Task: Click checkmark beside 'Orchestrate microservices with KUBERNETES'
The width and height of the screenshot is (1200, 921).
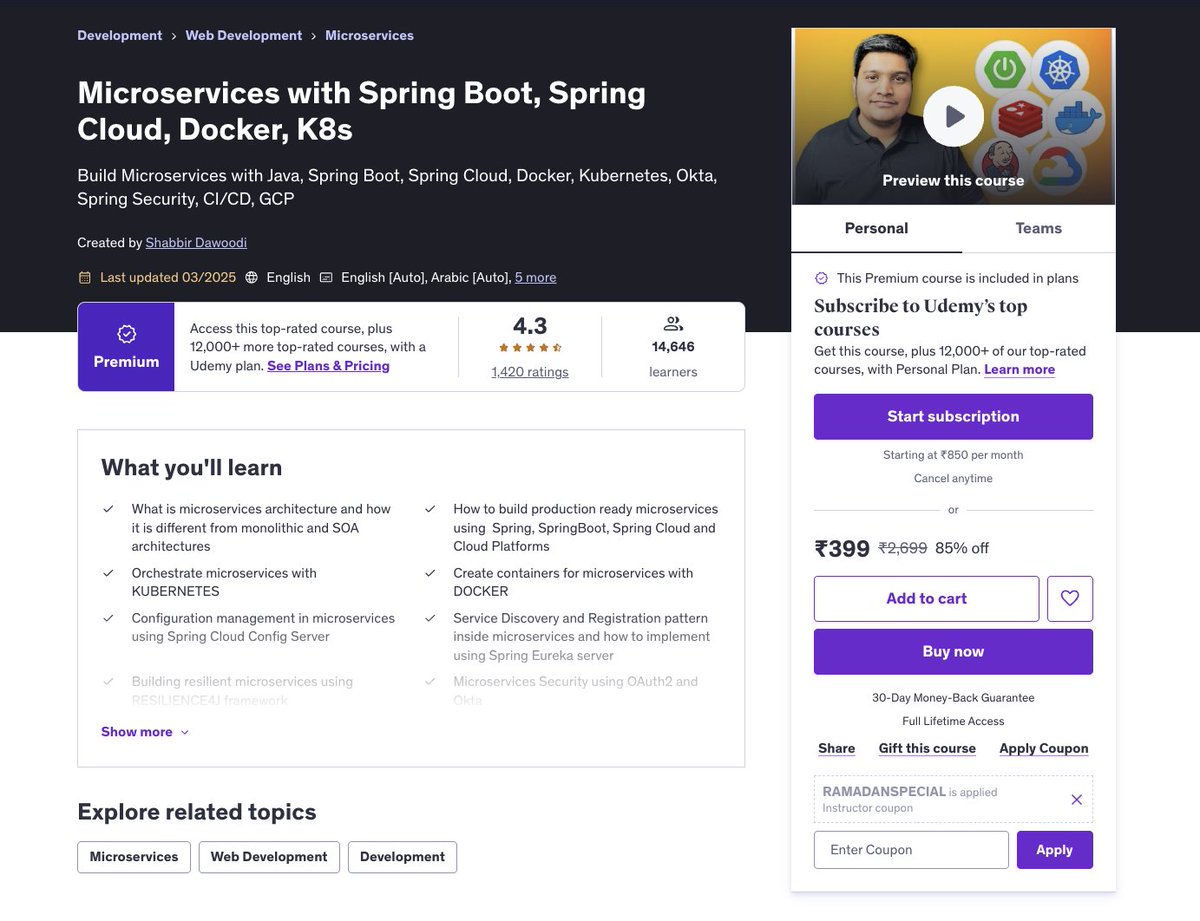Action: (108, 573)
